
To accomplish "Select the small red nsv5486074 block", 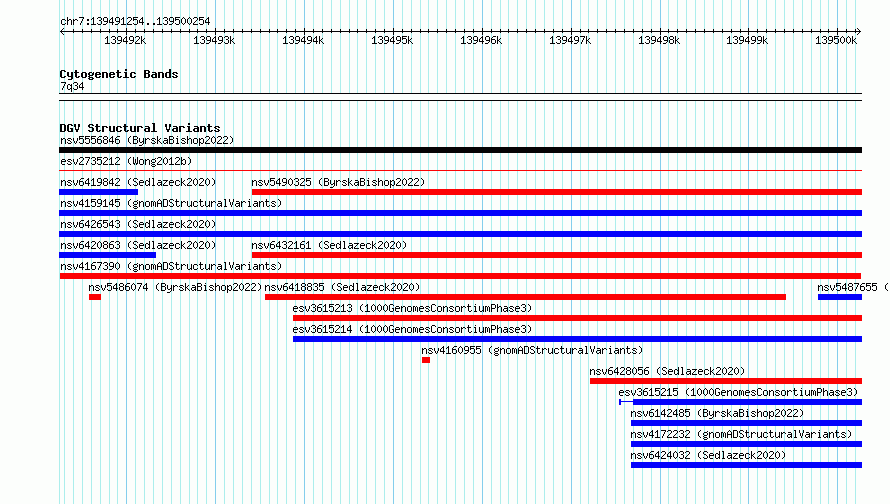I will [x=95, y=297].
